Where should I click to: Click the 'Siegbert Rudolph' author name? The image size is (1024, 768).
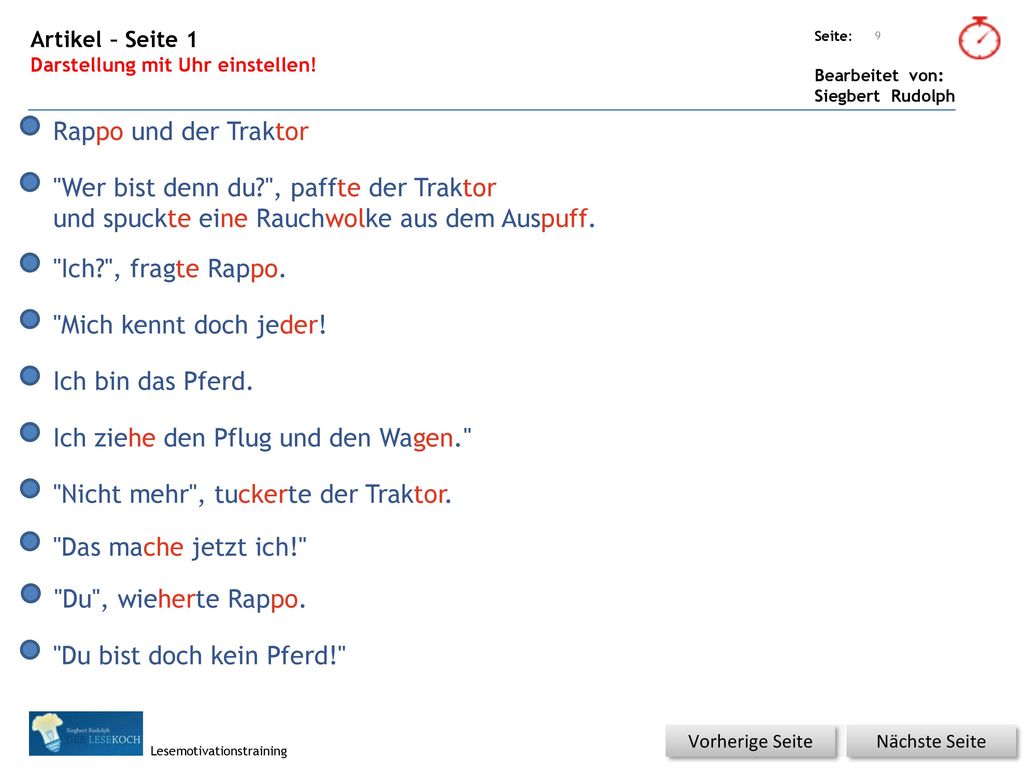click(x=884, y=96)
